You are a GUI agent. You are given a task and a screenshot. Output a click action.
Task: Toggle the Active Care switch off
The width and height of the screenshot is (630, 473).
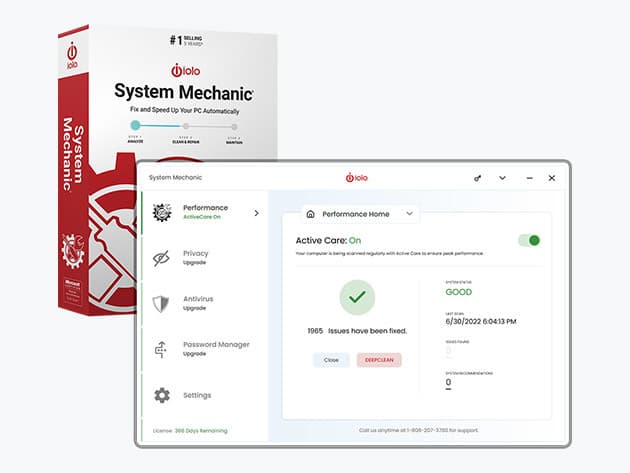529,240
